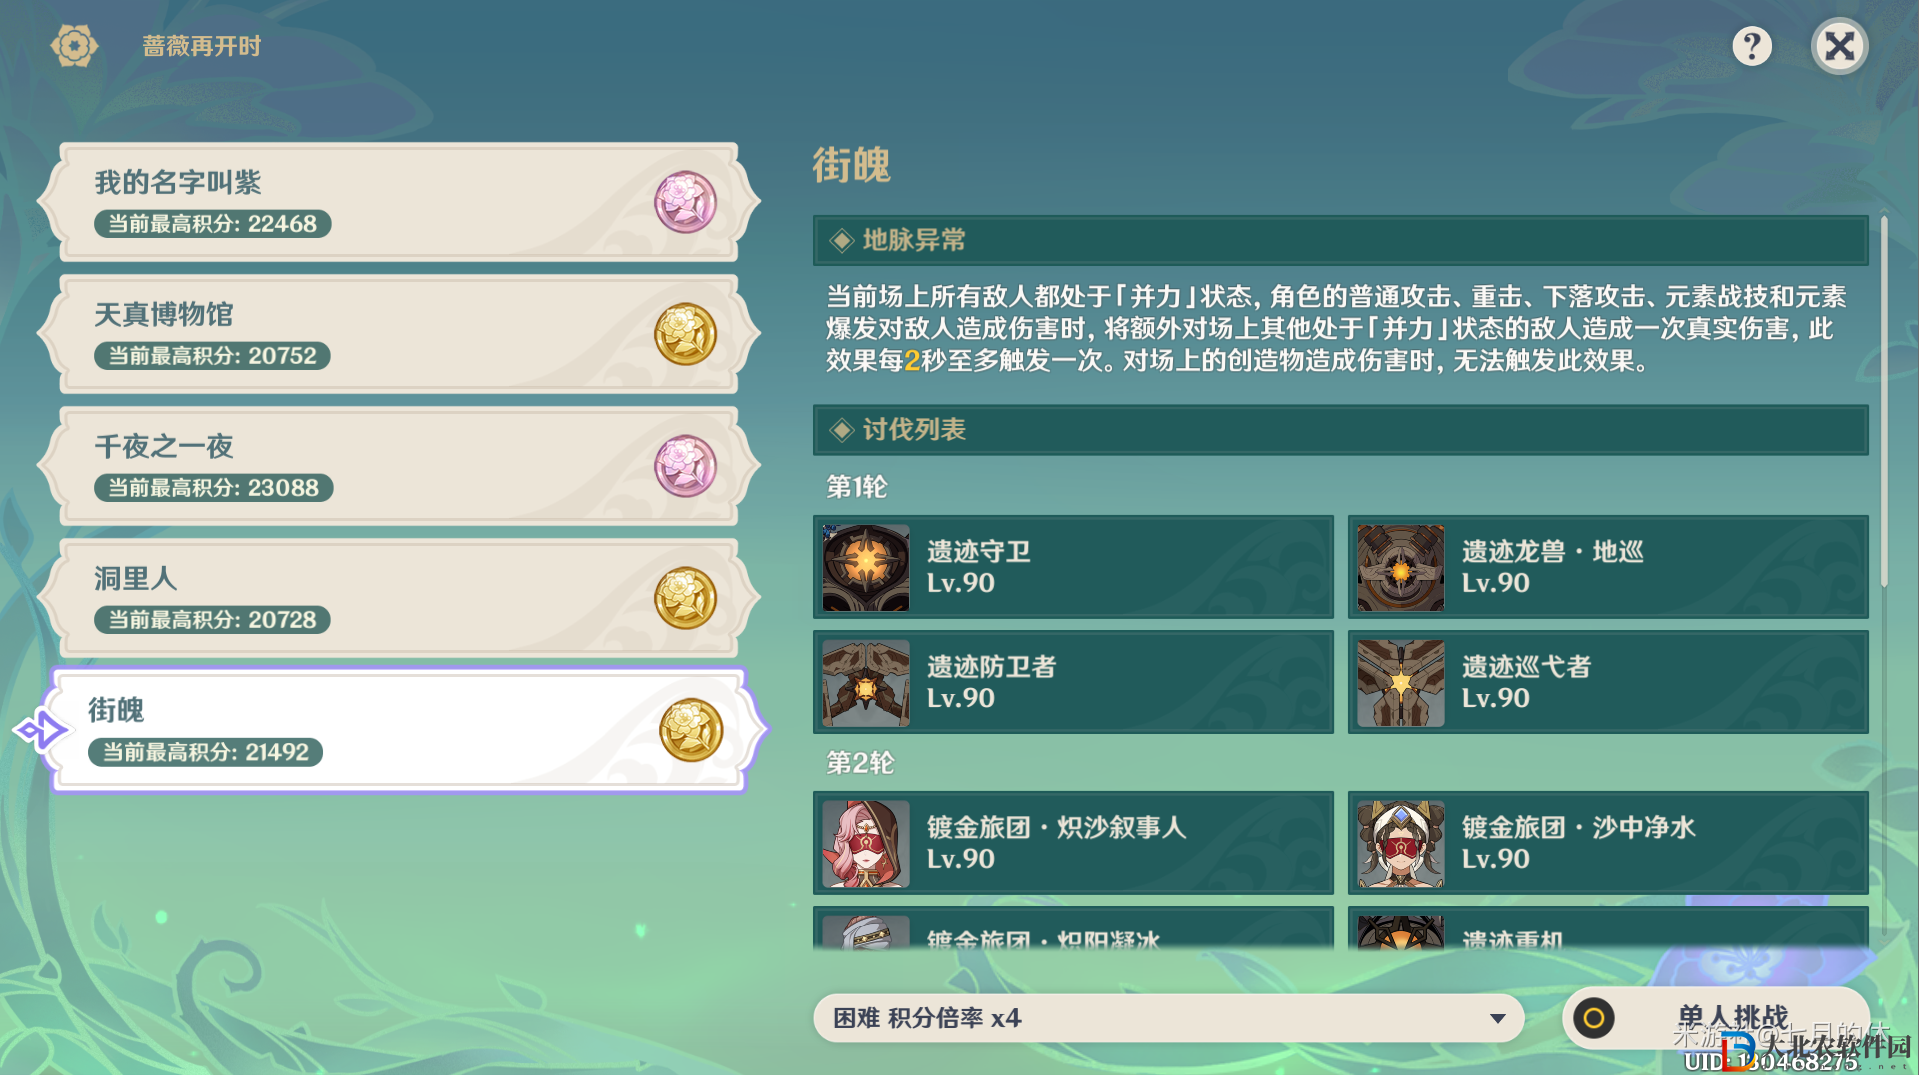Switch to the 千夜之一夜 stage

click(399, 466)
